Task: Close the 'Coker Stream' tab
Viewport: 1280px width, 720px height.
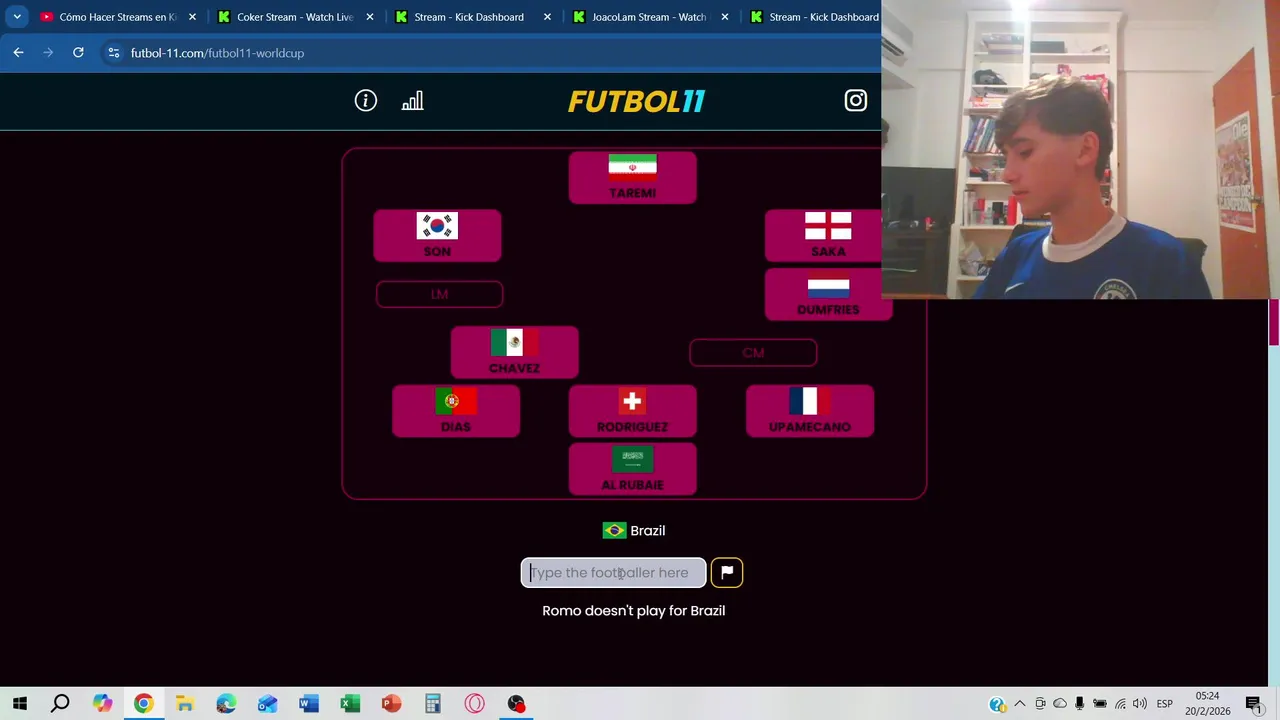Action: tap(370, 17)
